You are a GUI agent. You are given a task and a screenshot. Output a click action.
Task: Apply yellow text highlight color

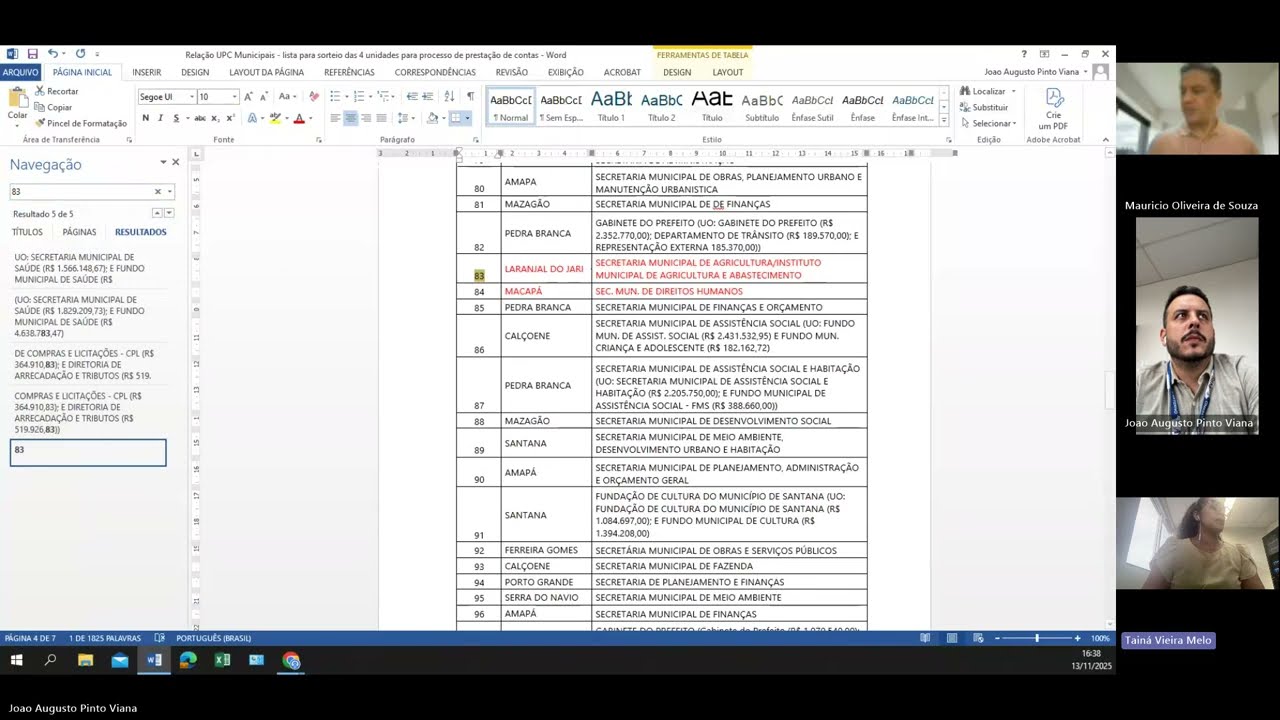click(275, 118)
